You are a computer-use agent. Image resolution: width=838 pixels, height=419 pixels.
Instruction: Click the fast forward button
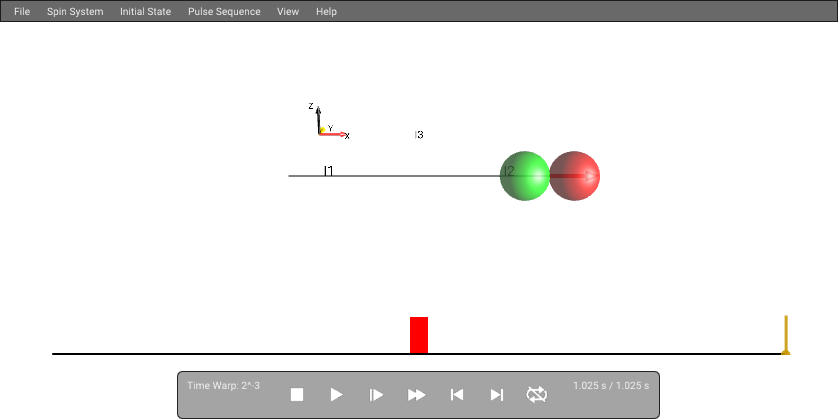click(416, 394)
